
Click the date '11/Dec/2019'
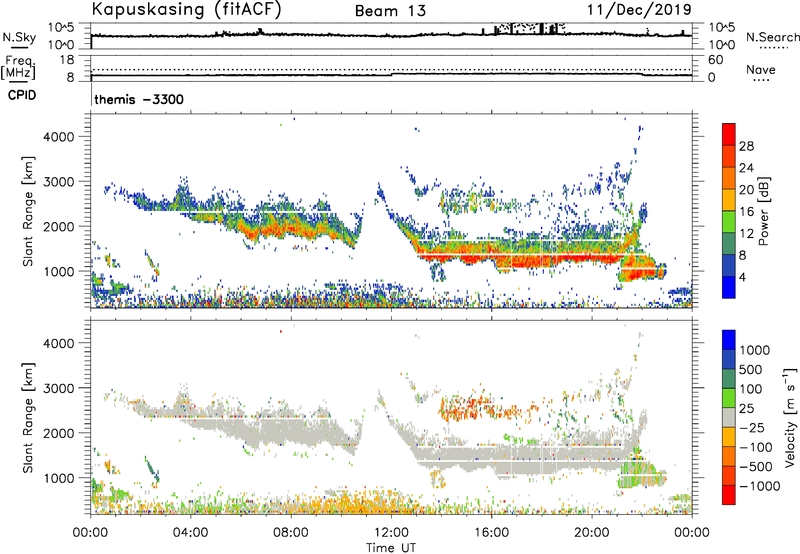pyautogui.click(x=639, y=9)
